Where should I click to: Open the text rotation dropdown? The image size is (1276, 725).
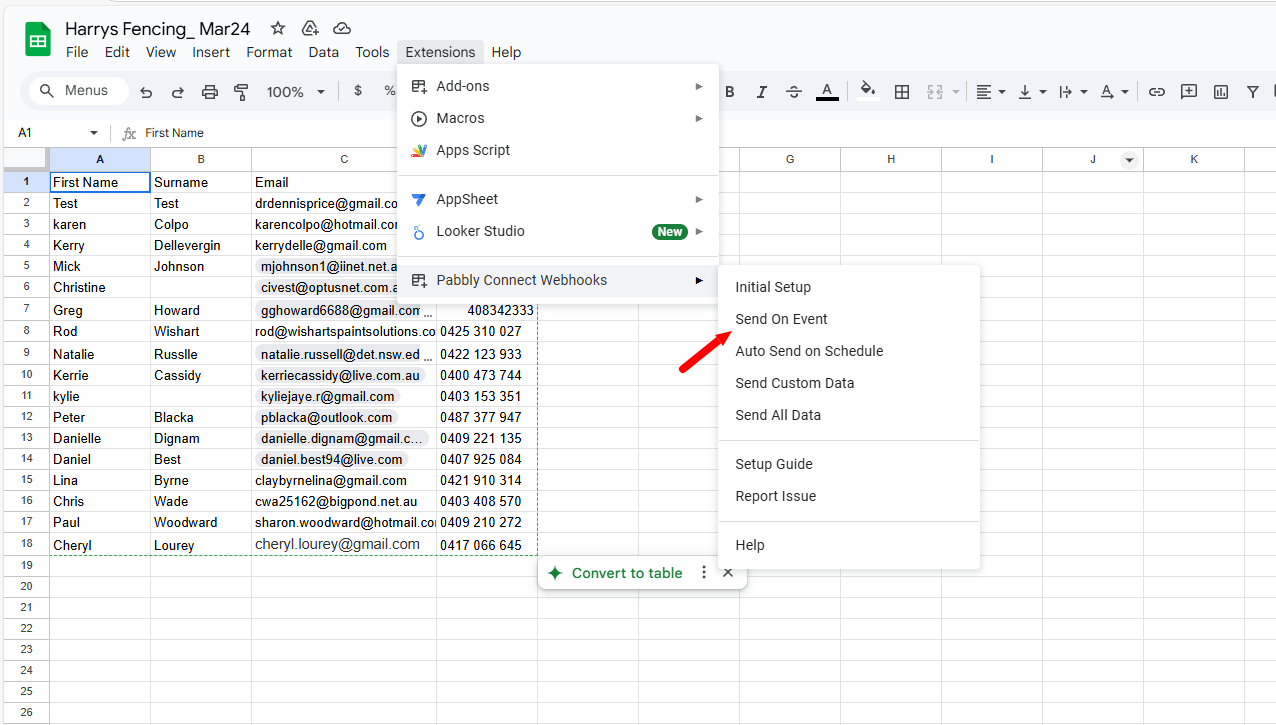pyautogui.click(x=1114, y=92)
